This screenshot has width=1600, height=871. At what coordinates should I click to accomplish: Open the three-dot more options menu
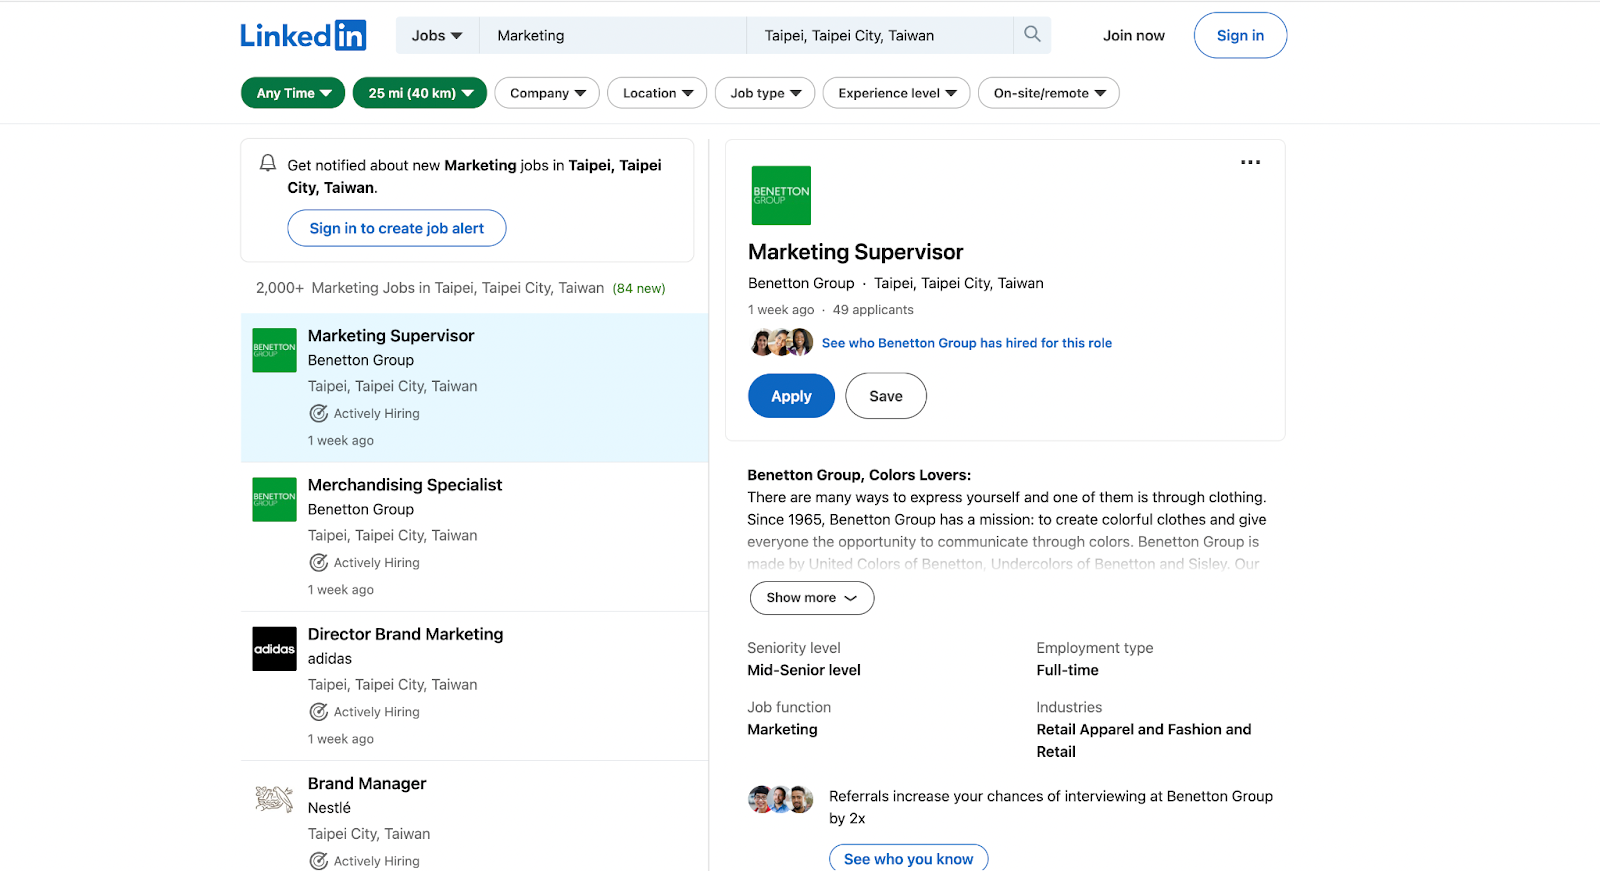(x=1250, y=162)
